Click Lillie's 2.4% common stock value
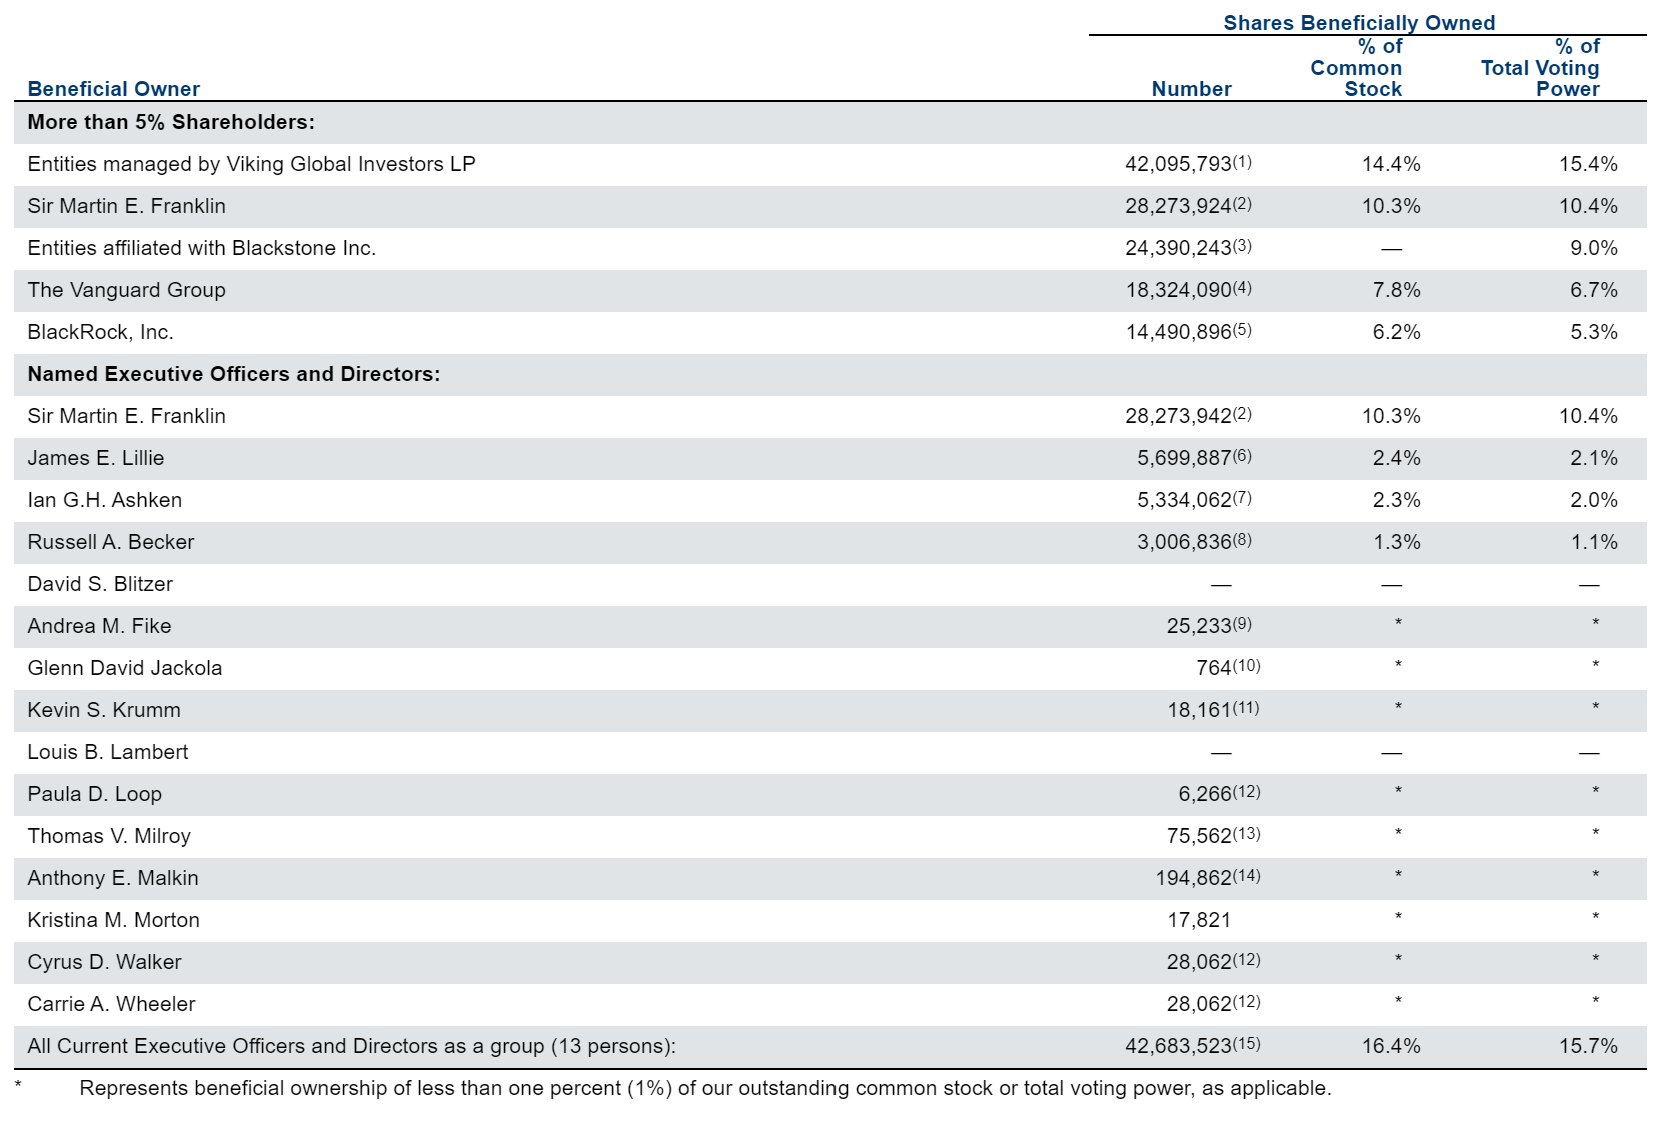1664x1132 pixels. 1396,458
